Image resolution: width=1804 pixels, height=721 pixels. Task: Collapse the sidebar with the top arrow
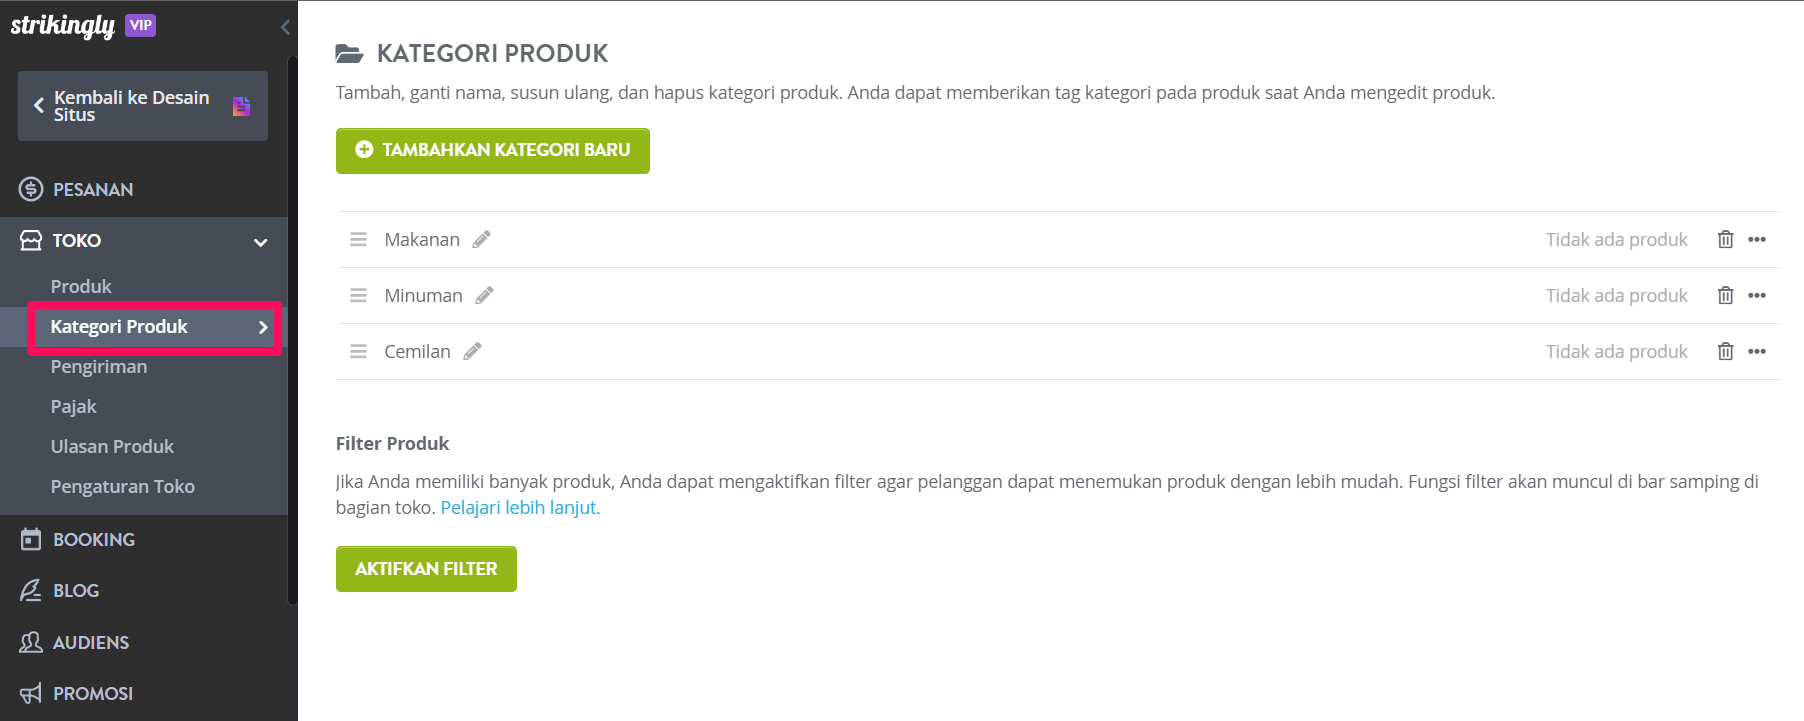coord(285,27)
